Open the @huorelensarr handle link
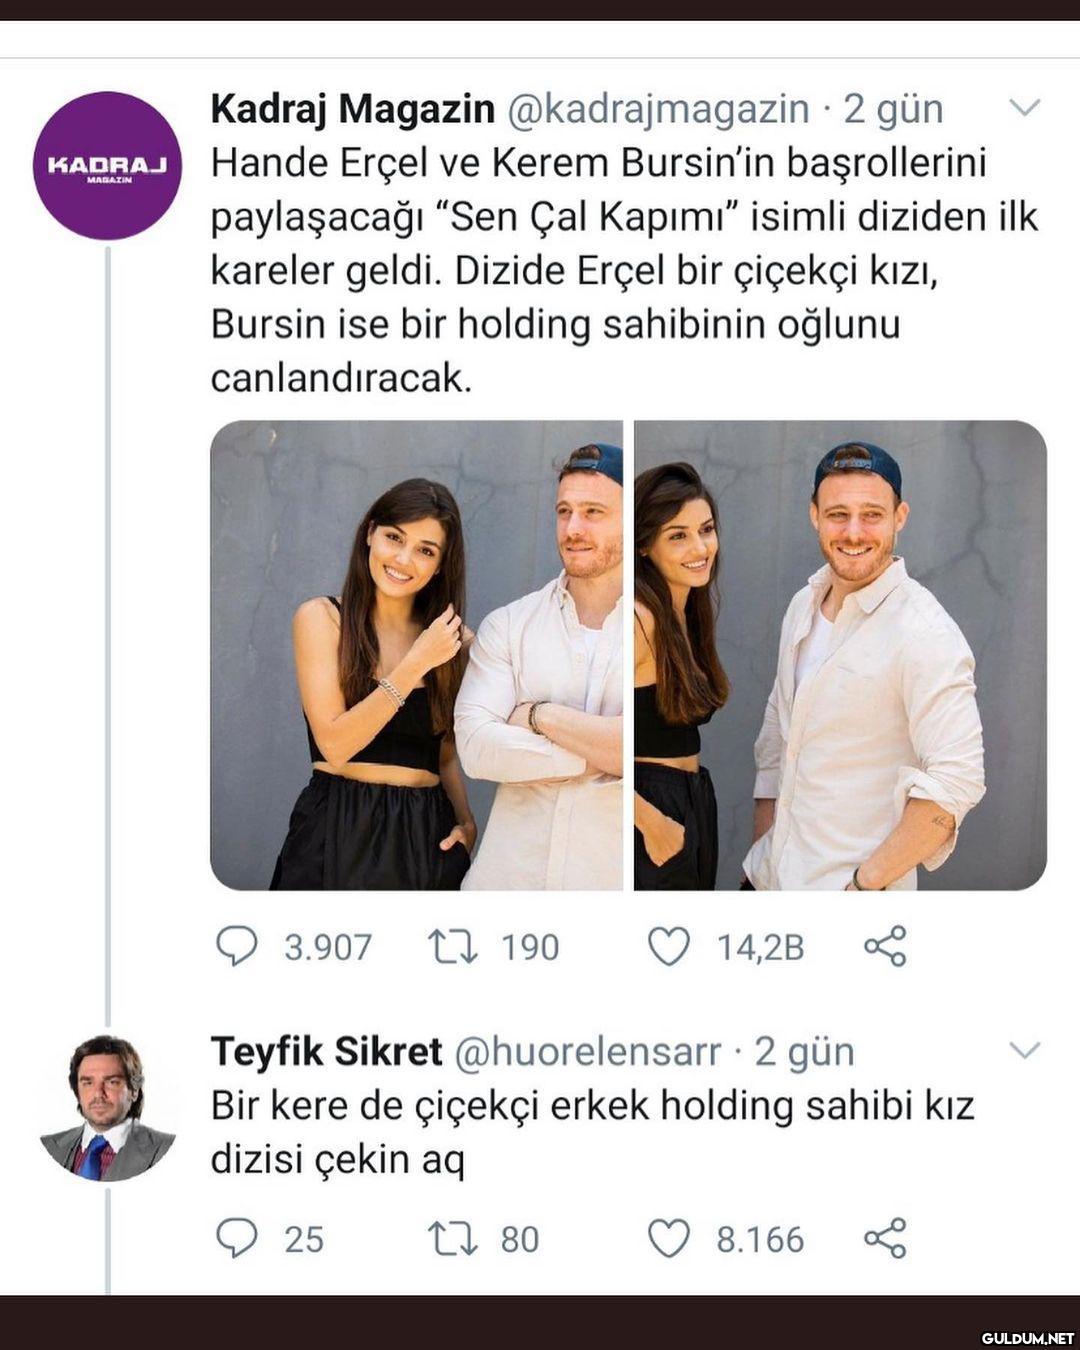 [x=587, y=1052]
